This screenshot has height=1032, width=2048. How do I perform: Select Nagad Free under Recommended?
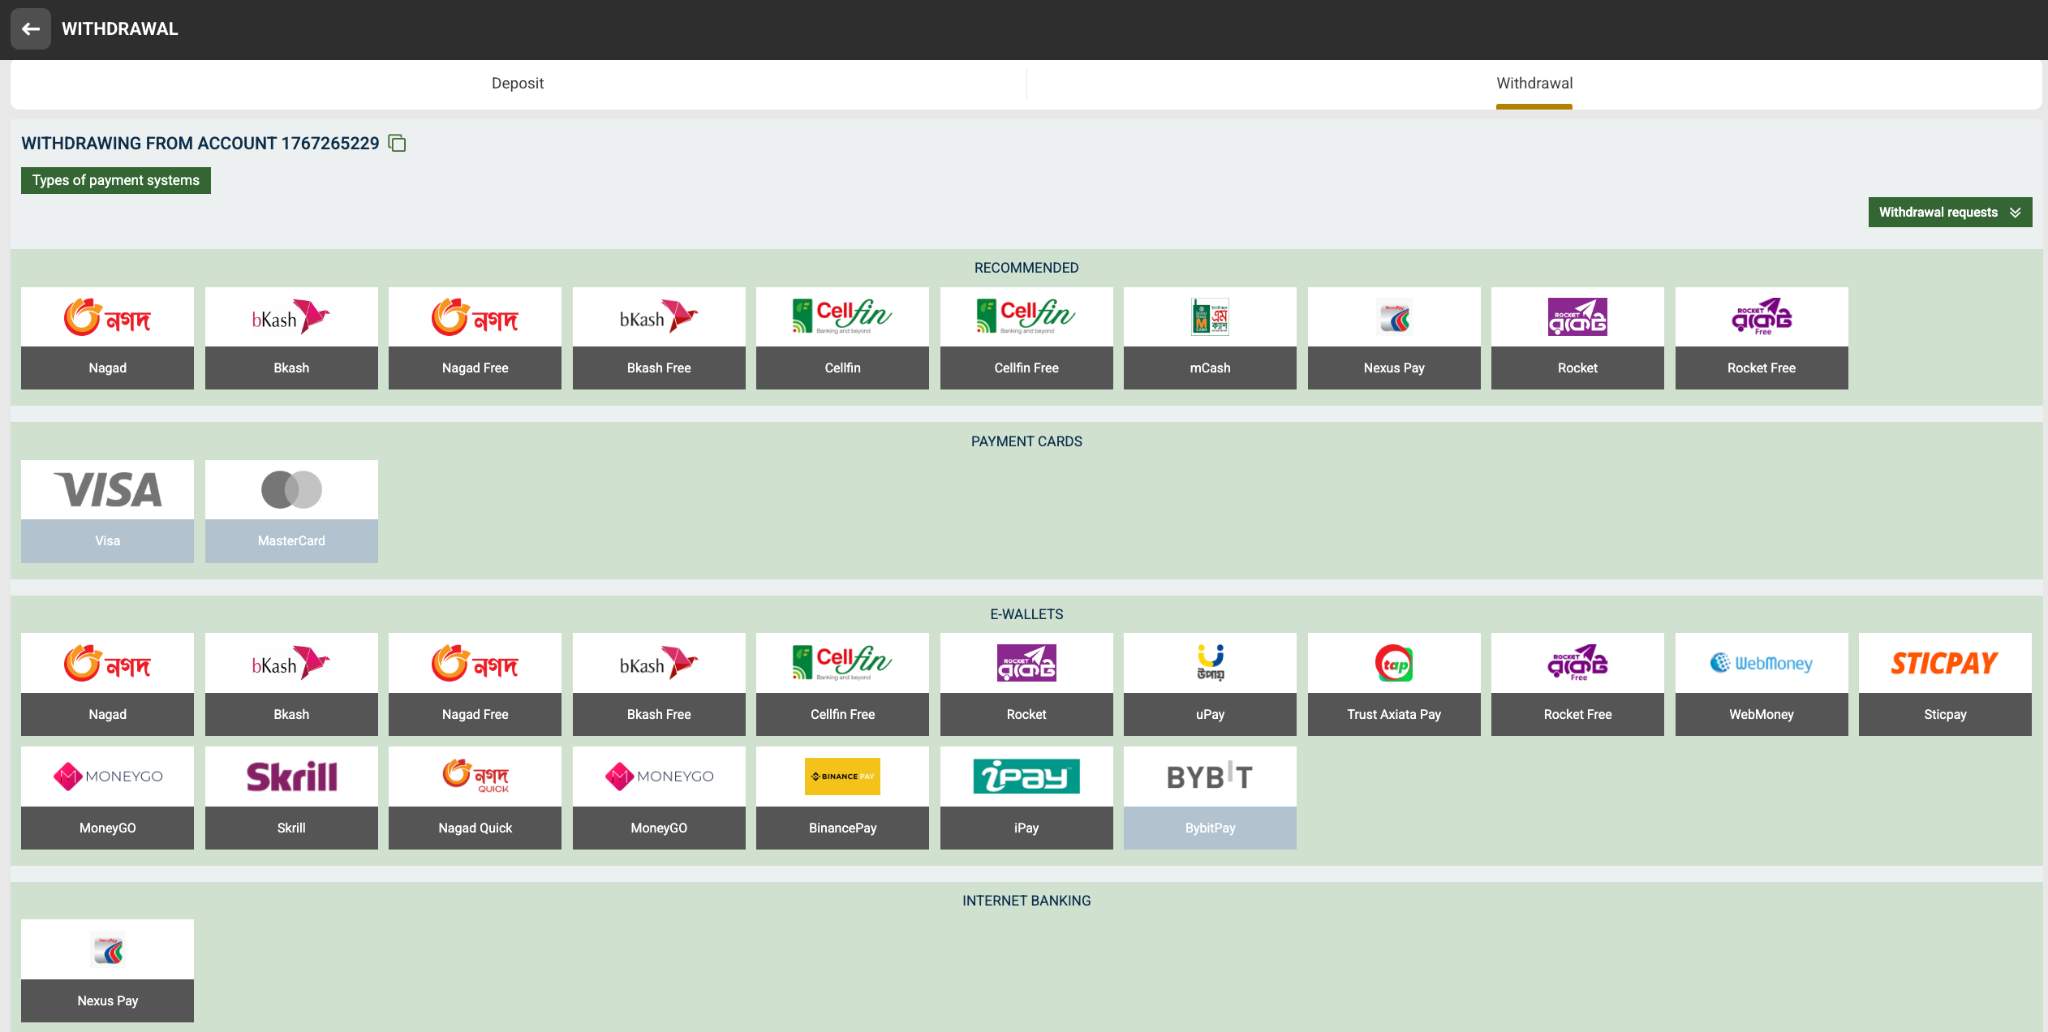pos(475,338)
